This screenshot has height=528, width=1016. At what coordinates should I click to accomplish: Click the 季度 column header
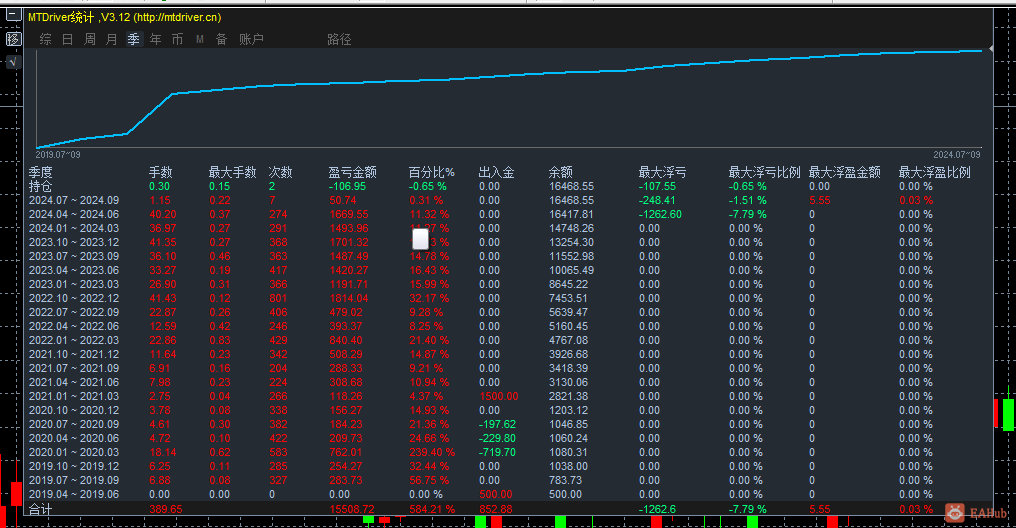pos(40,172)
